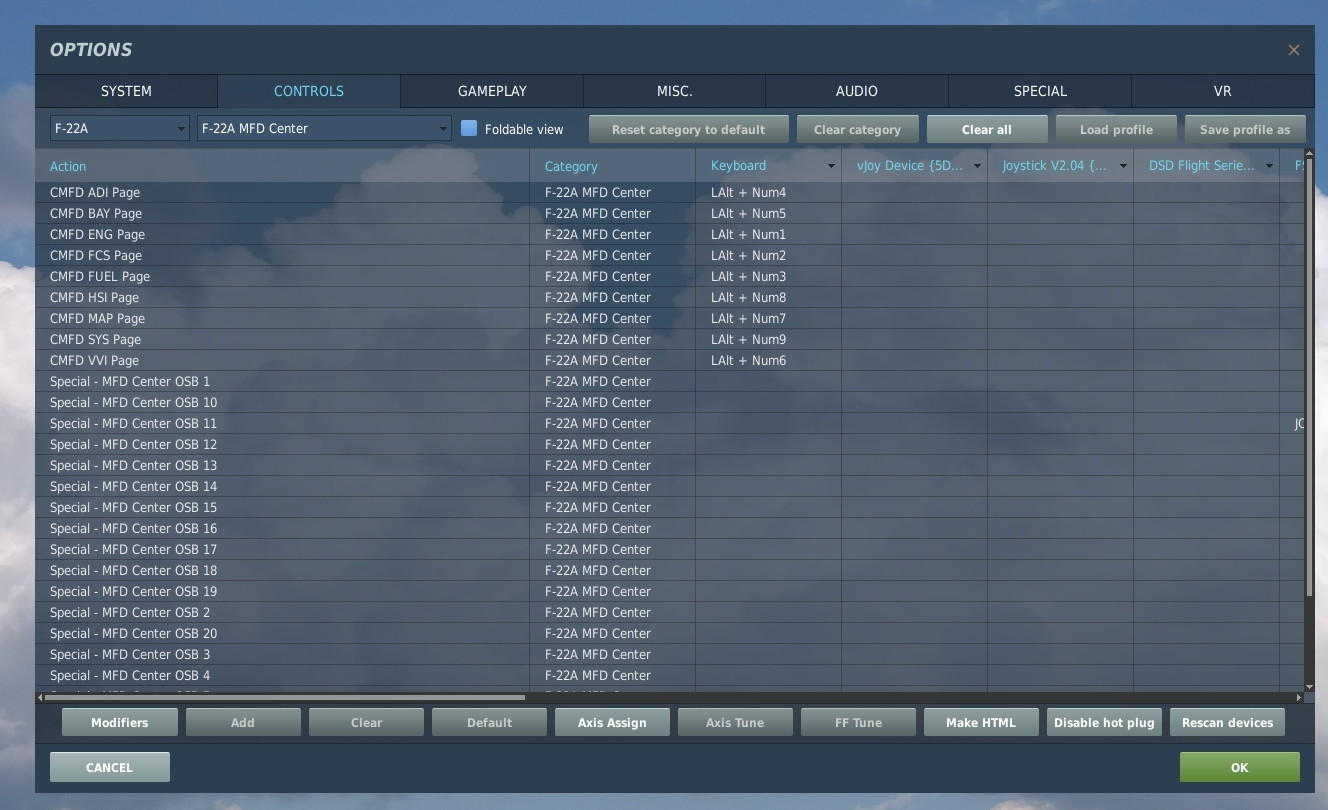Switch to the SPECIAL tab

[1040, 91]
